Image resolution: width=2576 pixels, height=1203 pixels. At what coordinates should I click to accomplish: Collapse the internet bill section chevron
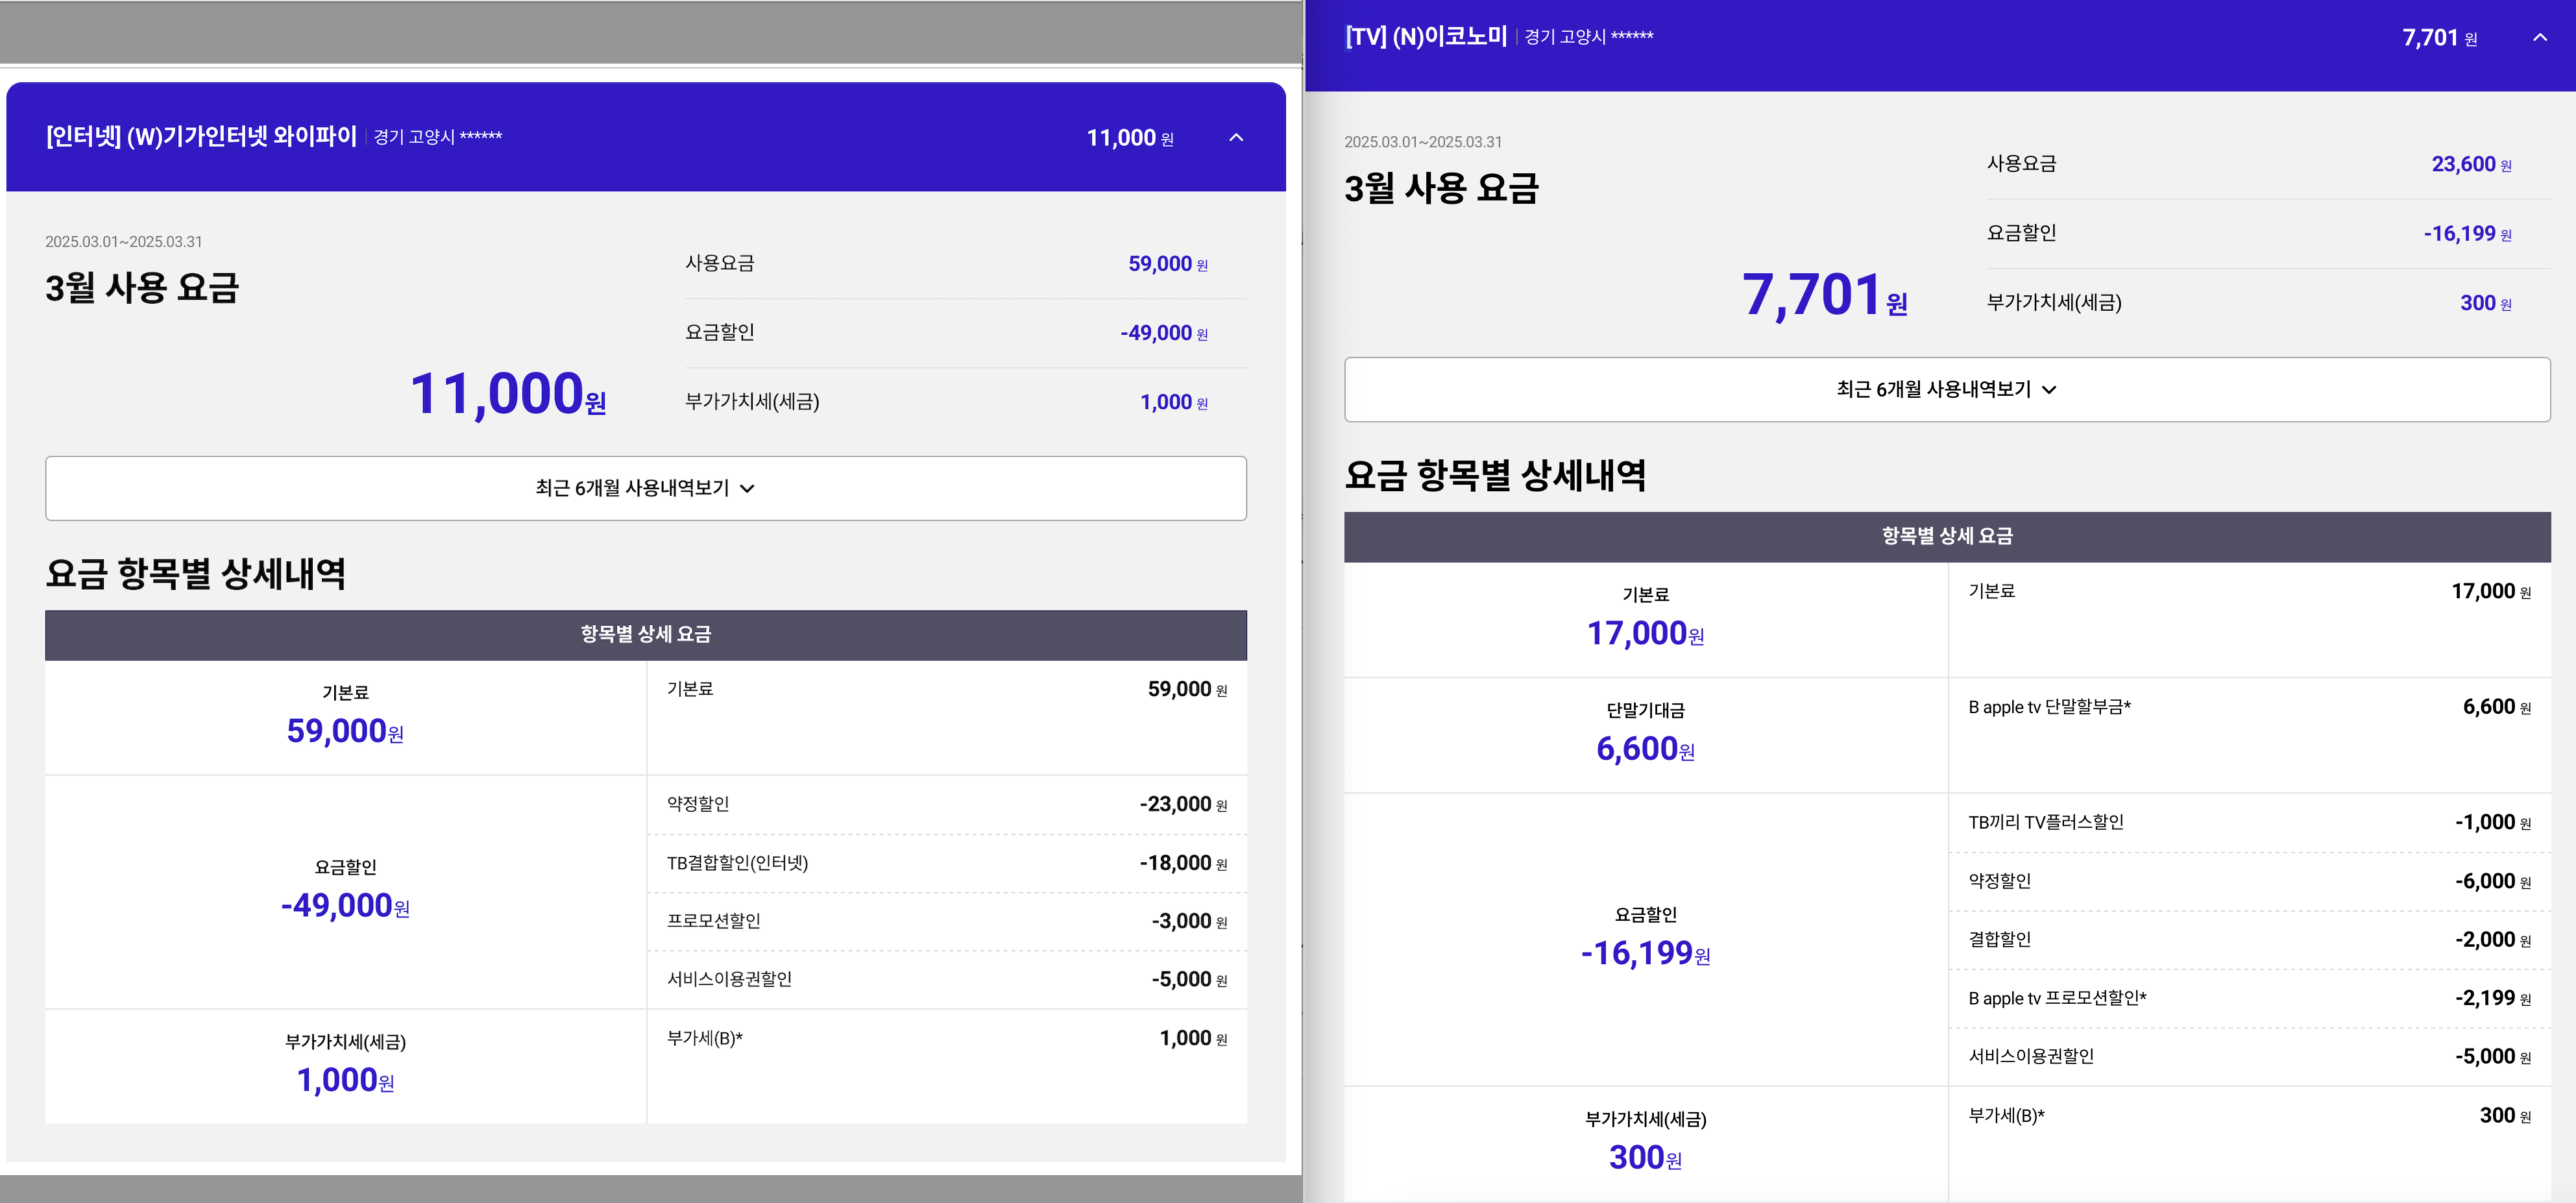click(x=1236, y=138)
